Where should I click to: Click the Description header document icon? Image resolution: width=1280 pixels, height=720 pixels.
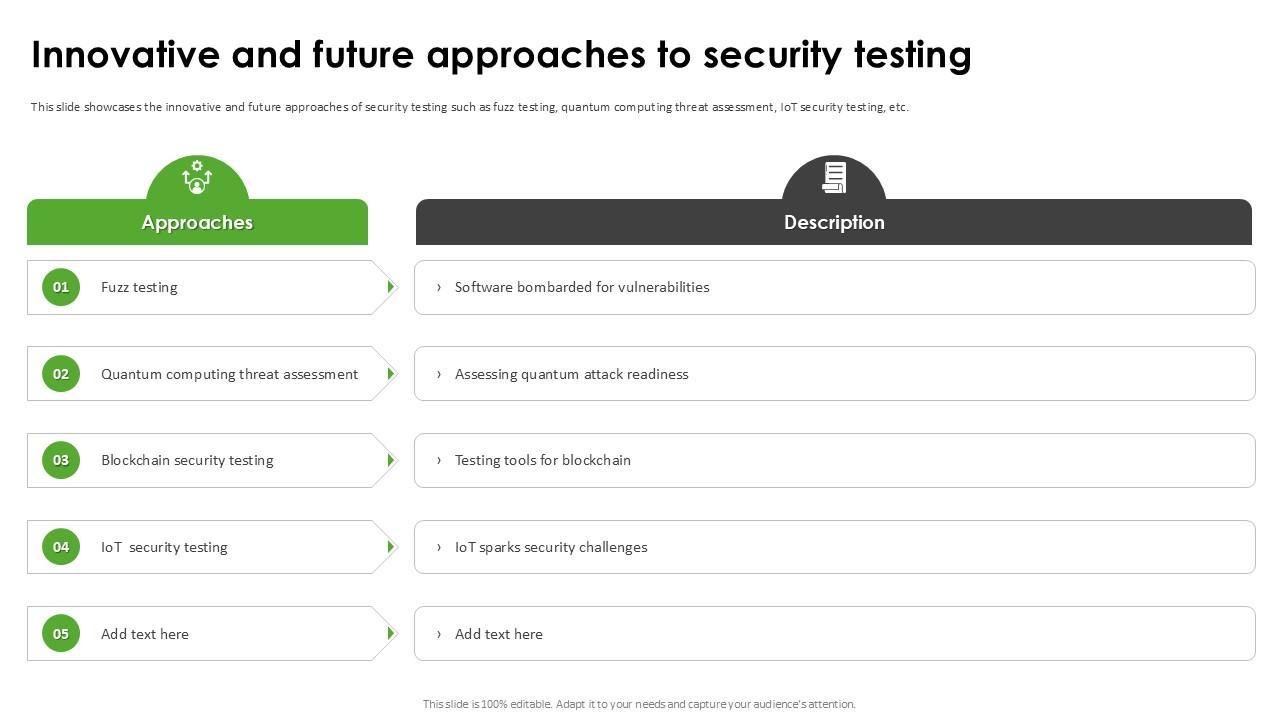(x=834, y=177)
